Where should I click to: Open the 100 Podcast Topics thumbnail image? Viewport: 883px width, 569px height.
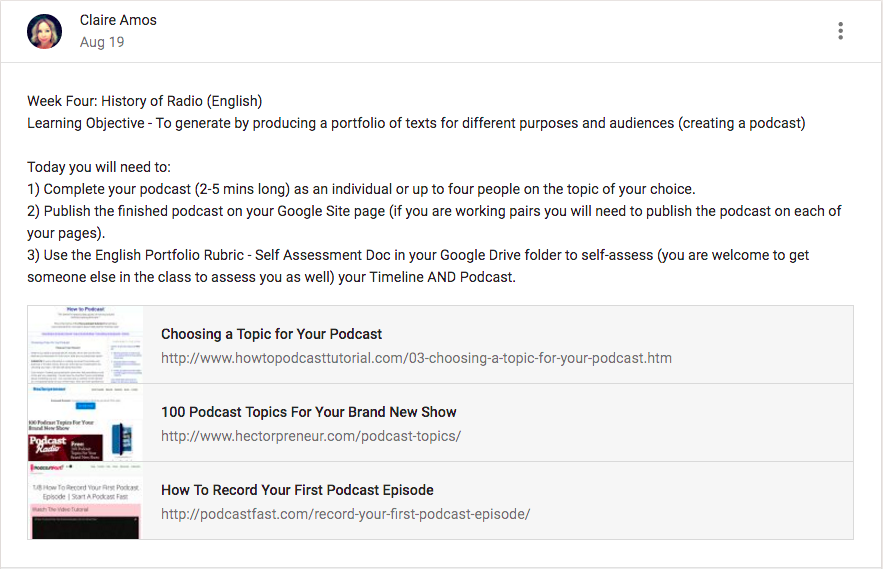tap(85, 422)
